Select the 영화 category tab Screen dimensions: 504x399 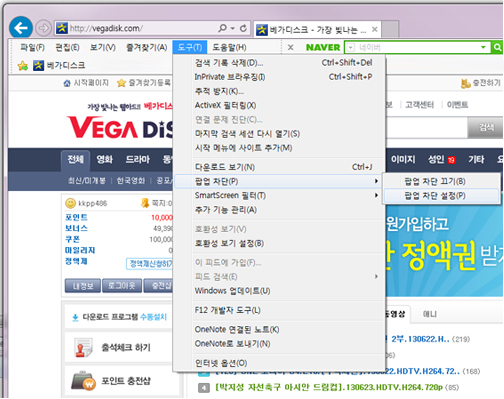pyautogui.click(x=105, y=160)
